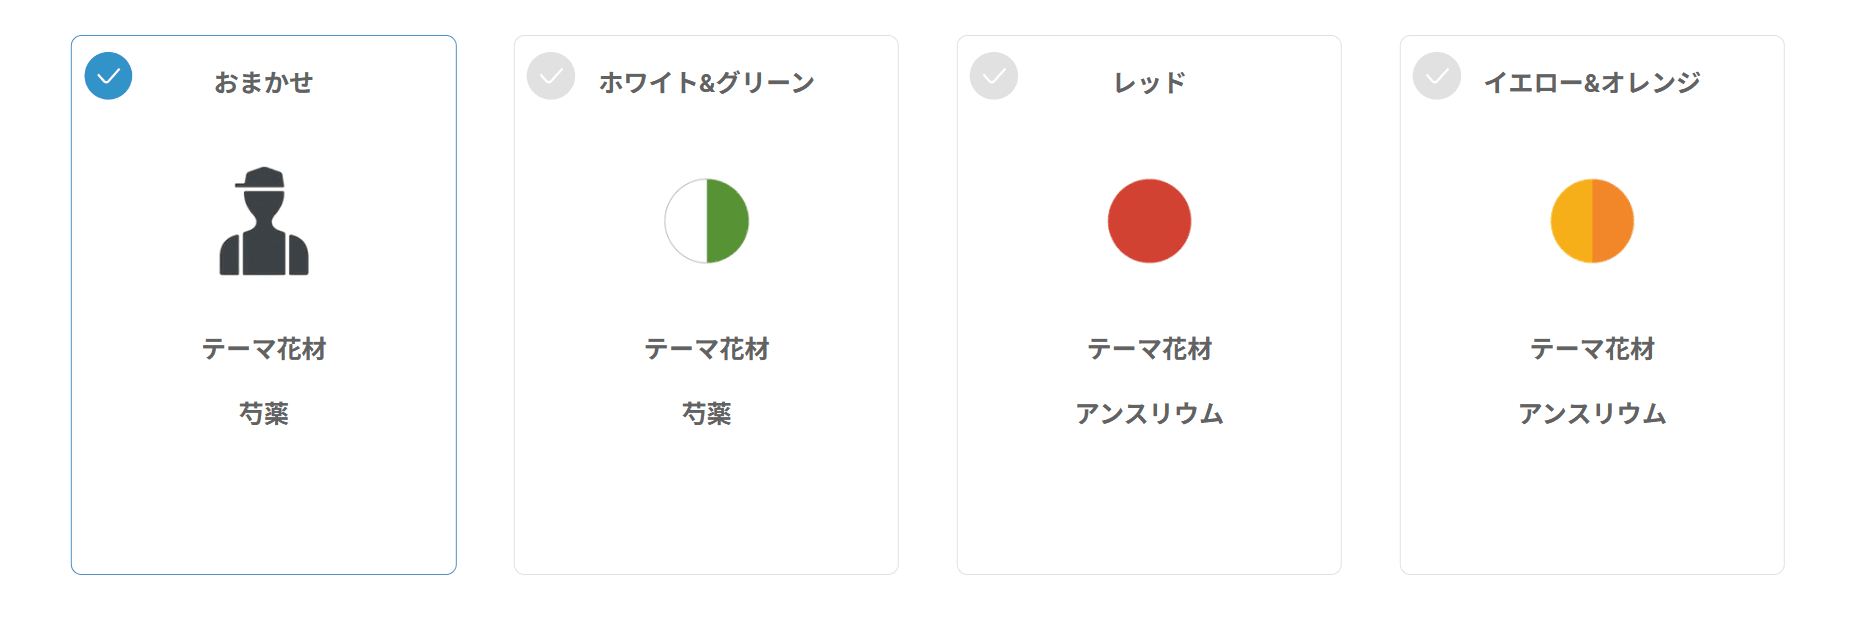
Task: Click アンスリウム text in レッド card
Action: coord(1150,413)
